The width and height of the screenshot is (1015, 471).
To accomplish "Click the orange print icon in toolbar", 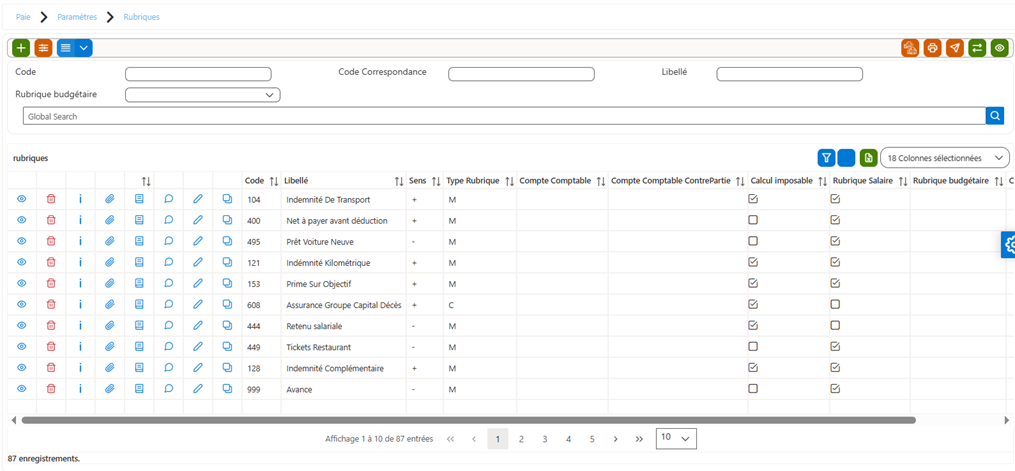I will click(x=932, y=48).
